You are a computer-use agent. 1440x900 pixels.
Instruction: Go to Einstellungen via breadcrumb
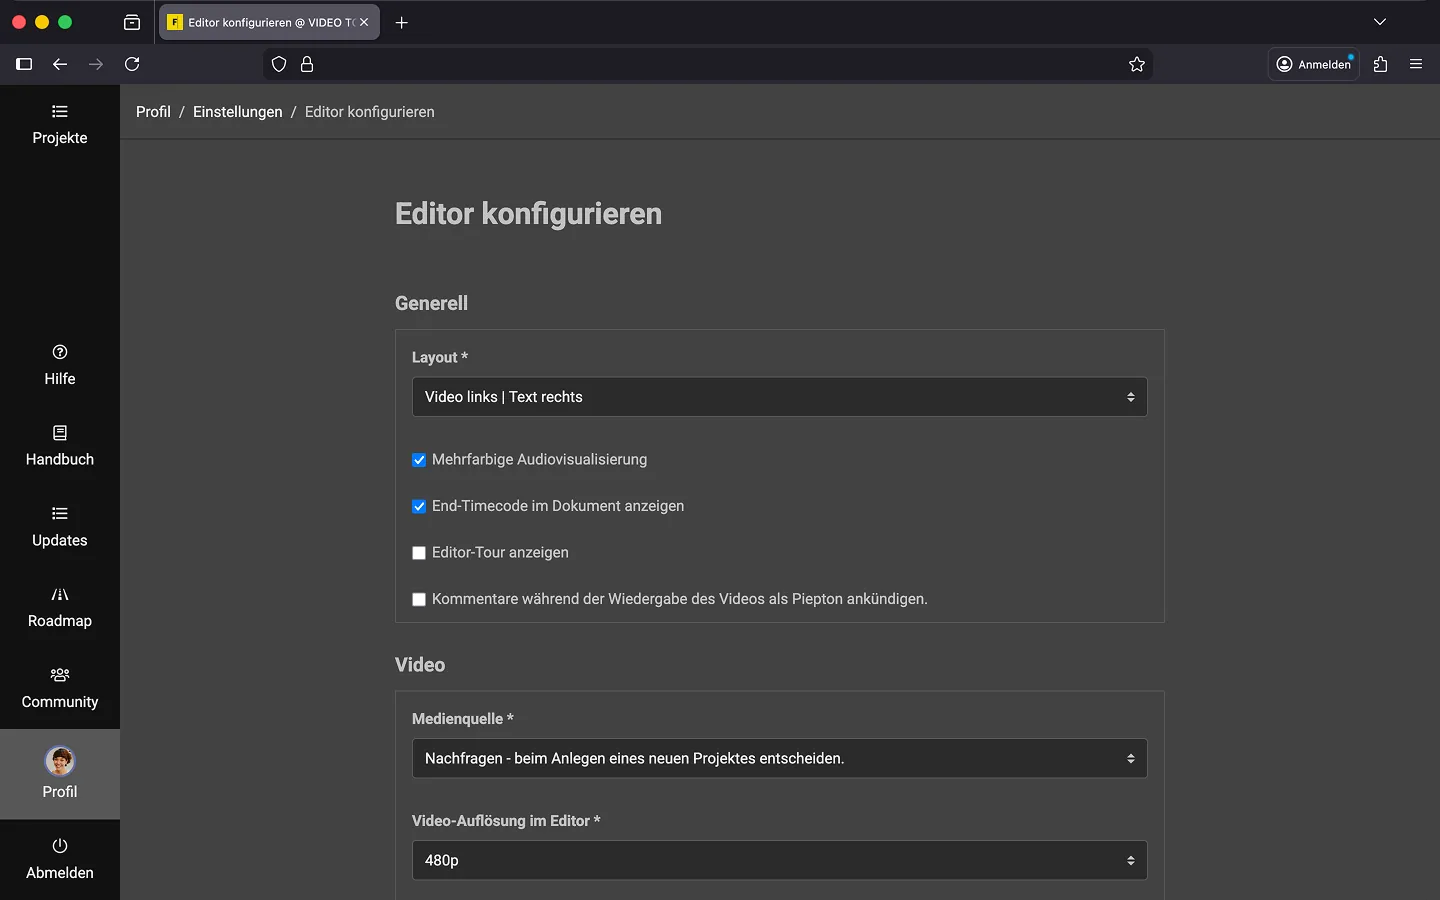tap(237, 112)
